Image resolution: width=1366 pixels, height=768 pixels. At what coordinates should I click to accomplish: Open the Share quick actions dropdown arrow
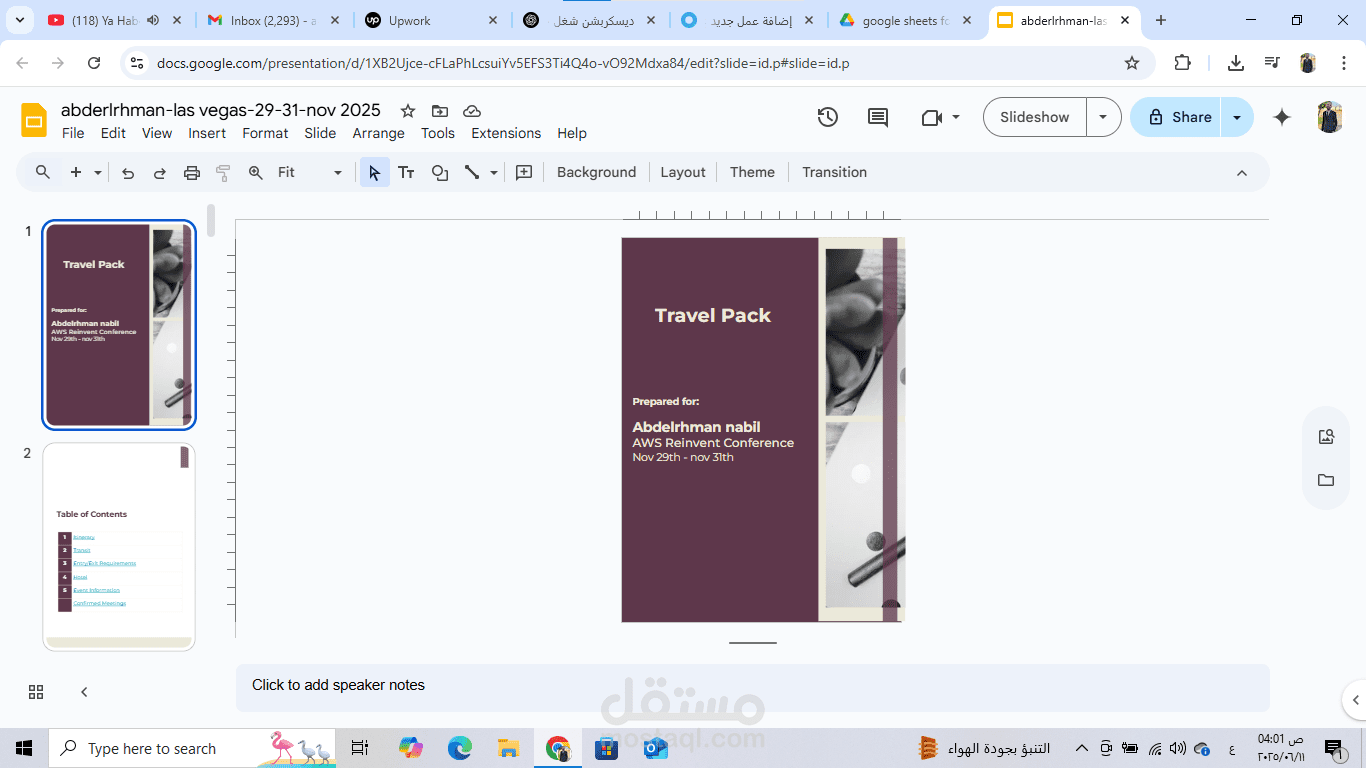1237,117
